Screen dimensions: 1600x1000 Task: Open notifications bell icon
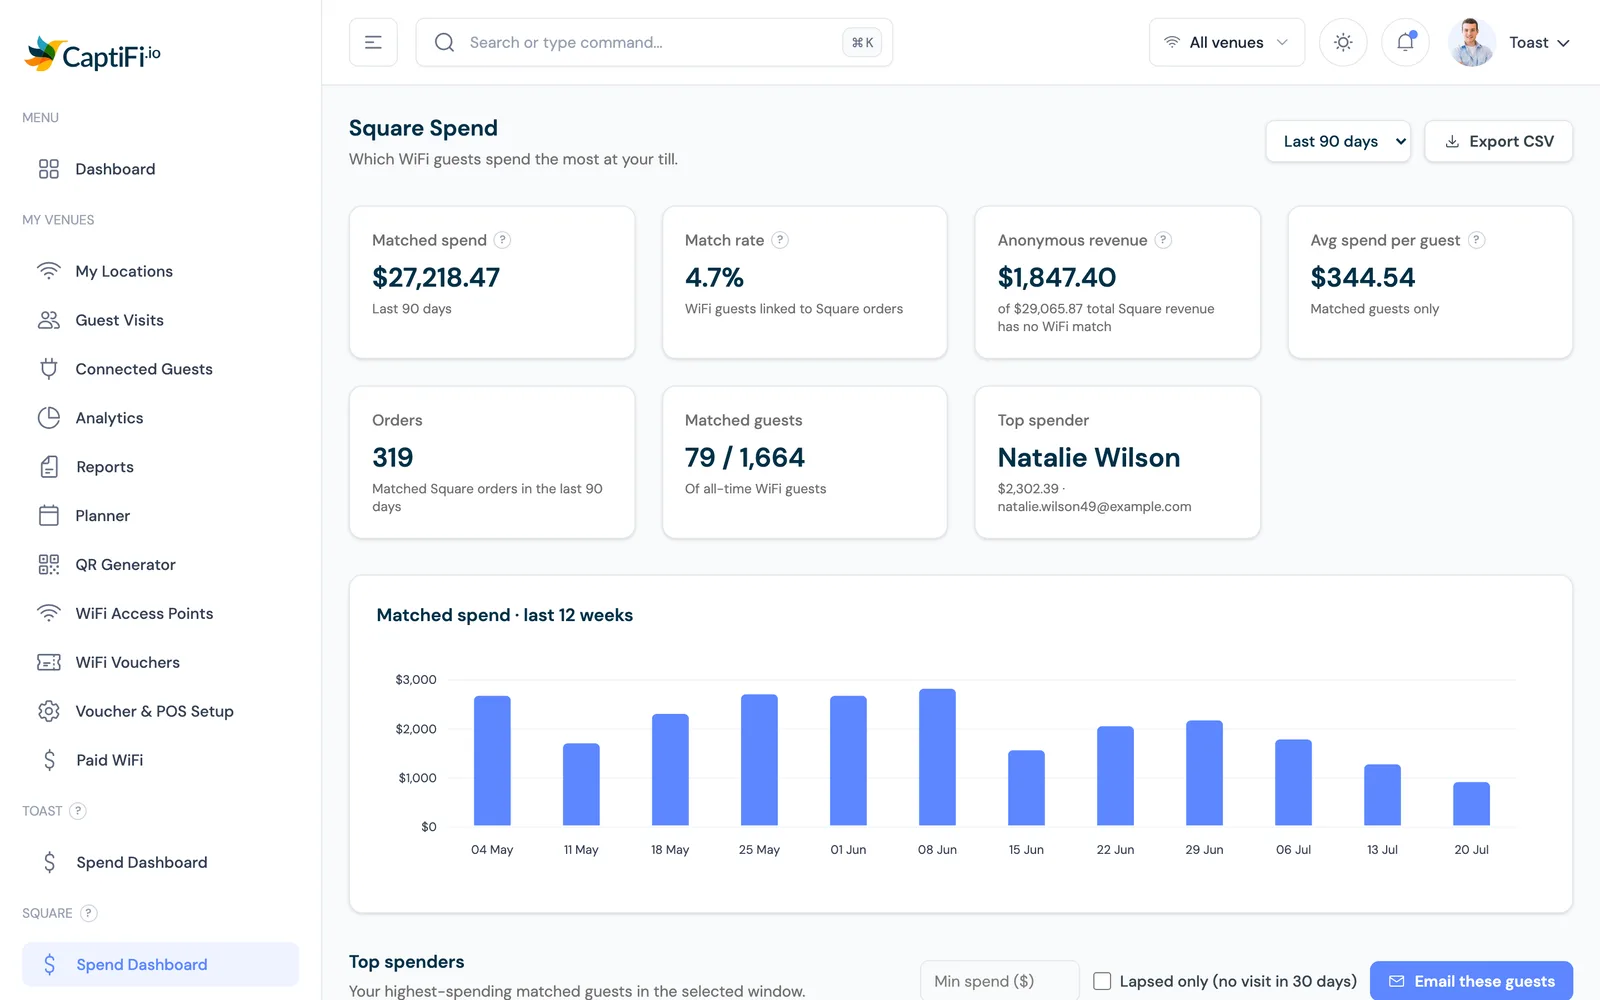click(1405, 42)
